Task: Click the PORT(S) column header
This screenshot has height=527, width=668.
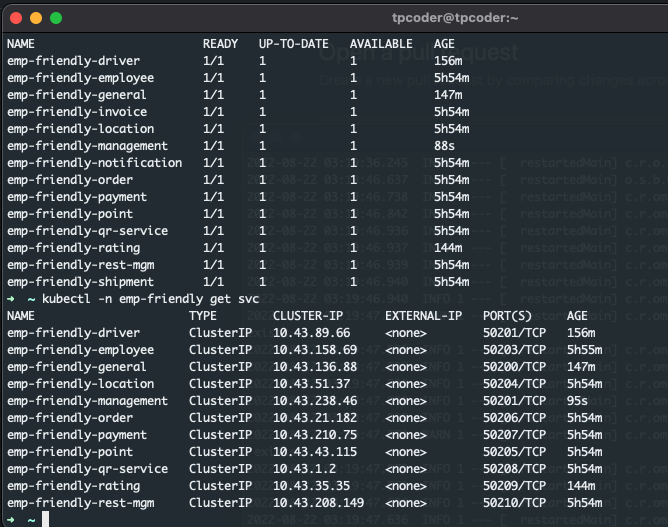Action: (x=507, y=316)
